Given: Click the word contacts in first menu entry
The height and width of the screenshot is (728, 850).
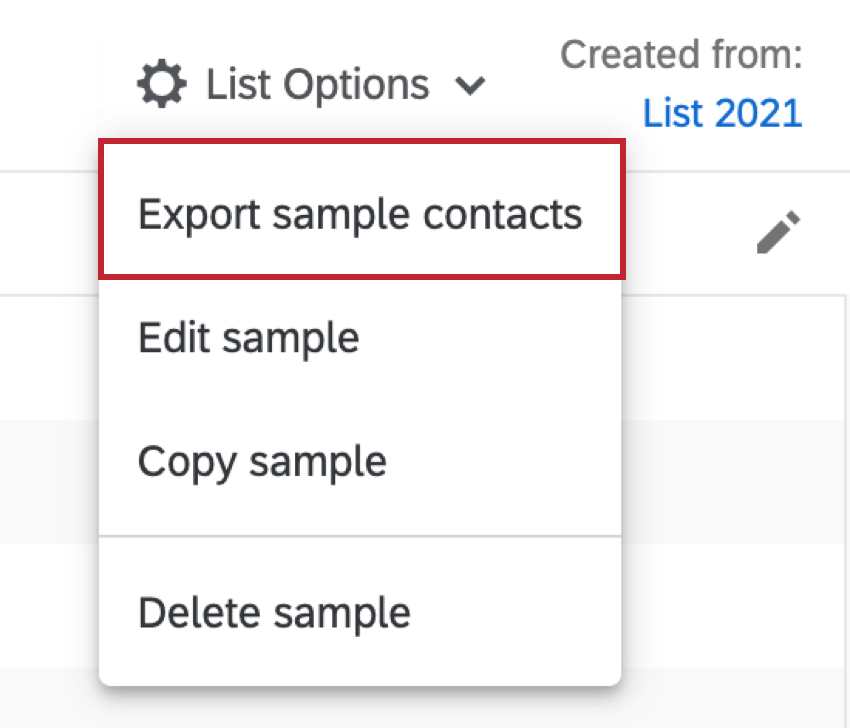Looking at the screenshot, I should point(503,215).
